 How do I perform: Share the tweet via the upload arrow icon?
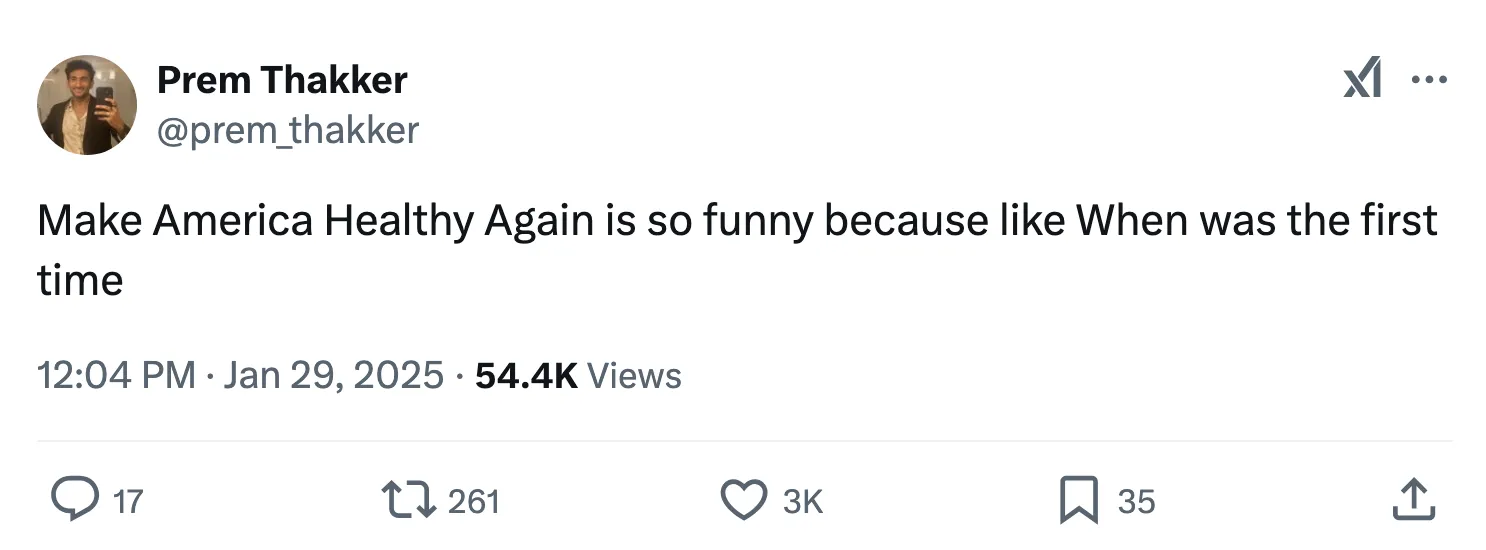coord(1414,500)
